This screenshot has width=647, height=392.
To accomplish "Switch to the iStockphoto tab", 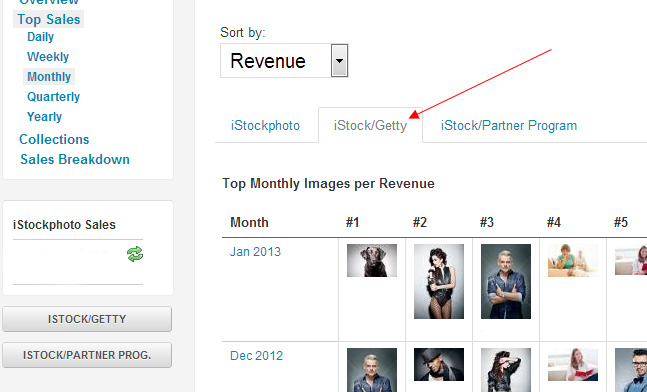I will tap(265, 125).
